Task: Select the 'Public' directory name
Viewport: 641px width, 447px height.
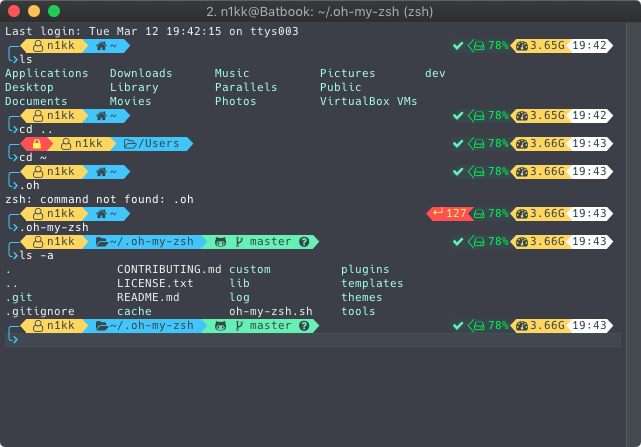Action: pyautogui.click(x=341, y=88)
